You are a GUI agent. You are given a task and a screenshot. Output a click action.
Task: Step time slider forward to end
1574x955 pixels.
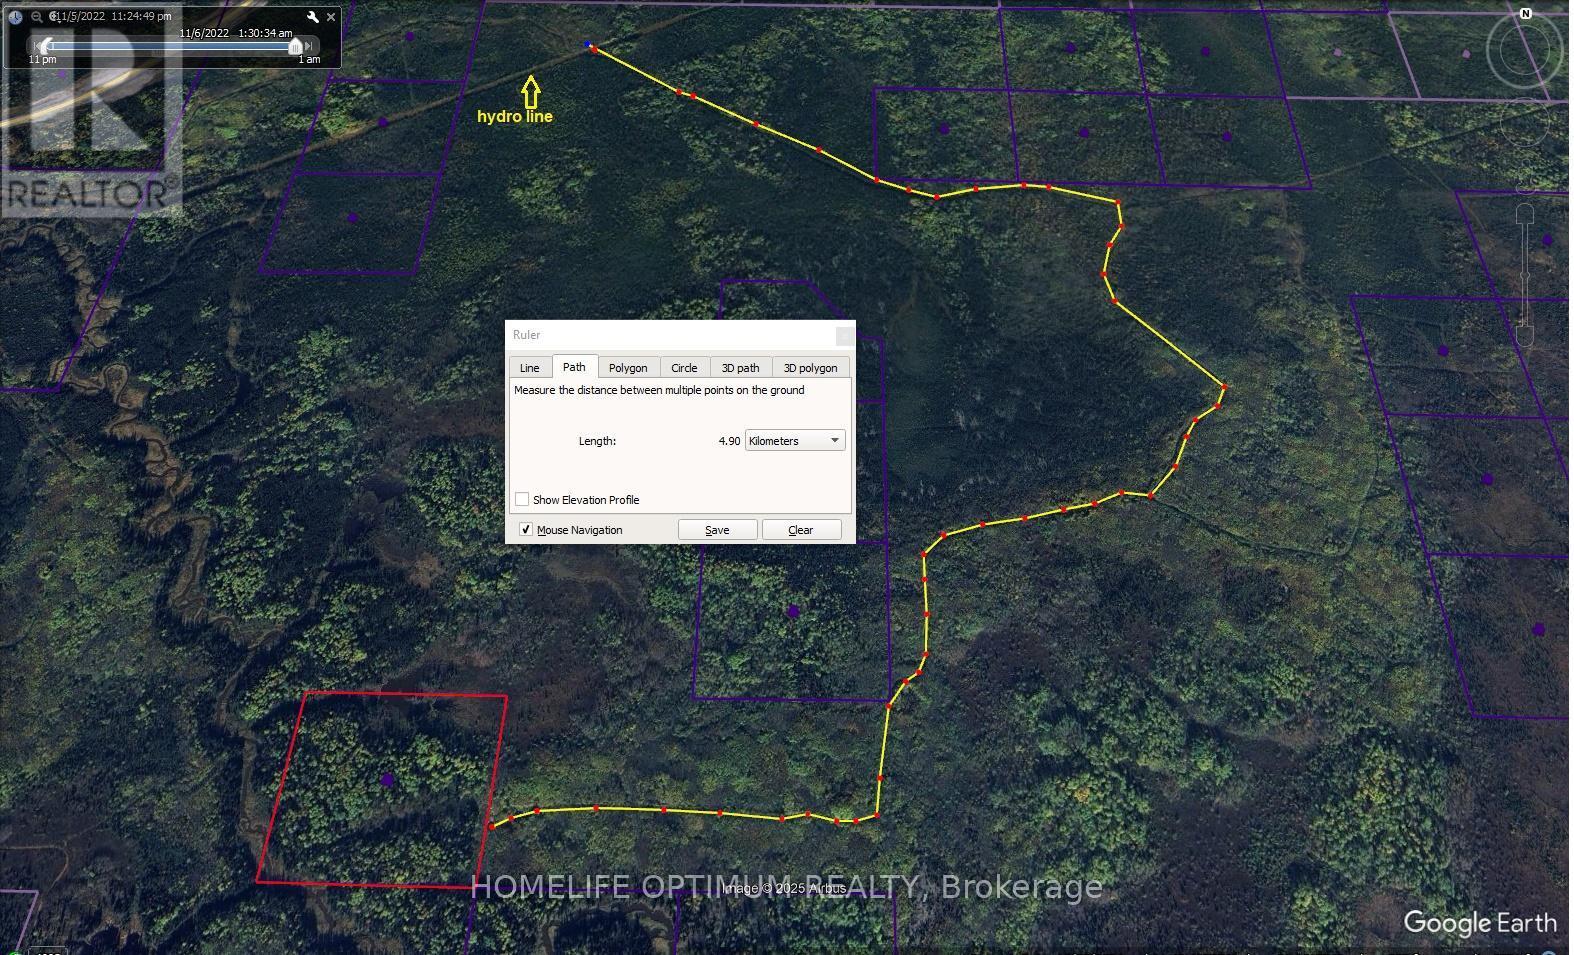pos(309,46)
